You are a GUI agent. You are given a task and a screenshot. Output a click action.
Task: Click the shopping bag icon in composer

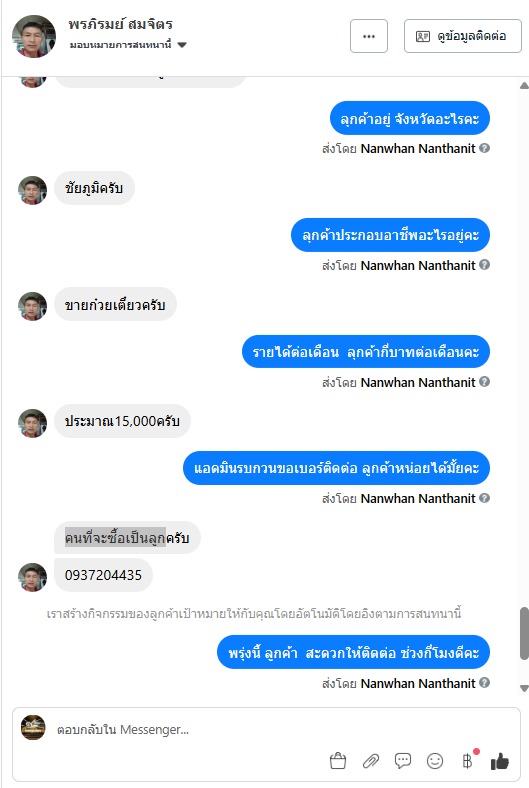338,761
